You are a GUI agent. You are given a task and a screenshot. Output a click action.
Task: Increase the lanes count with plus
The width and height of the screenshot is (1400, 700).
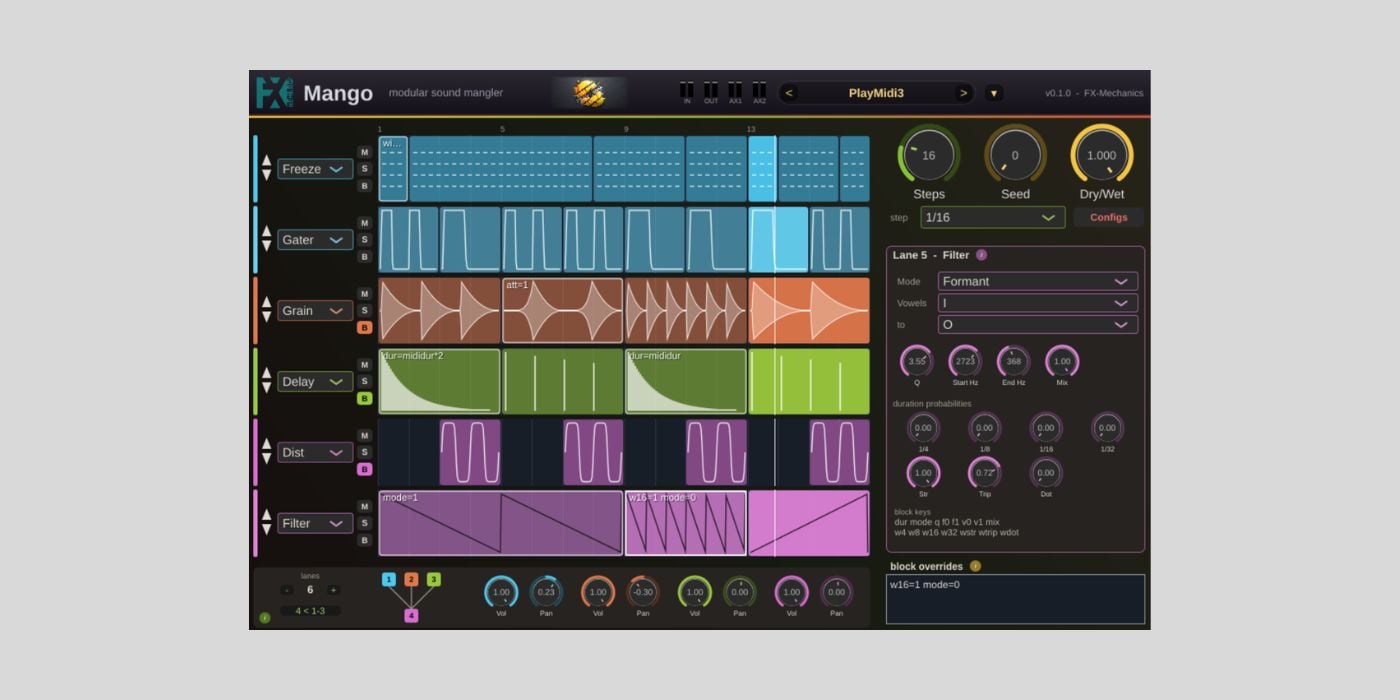pos(333,590)
